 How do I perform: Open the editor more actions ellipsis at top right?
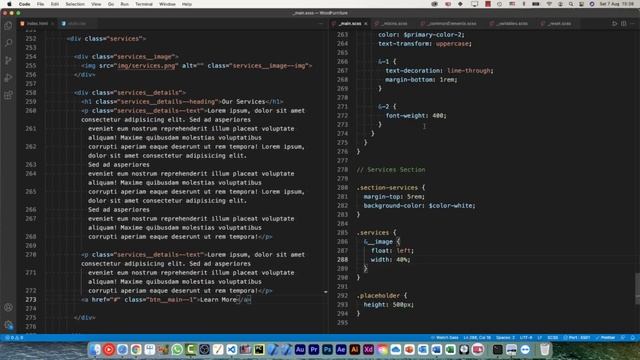pyautogui.click(x=633, y=24)
